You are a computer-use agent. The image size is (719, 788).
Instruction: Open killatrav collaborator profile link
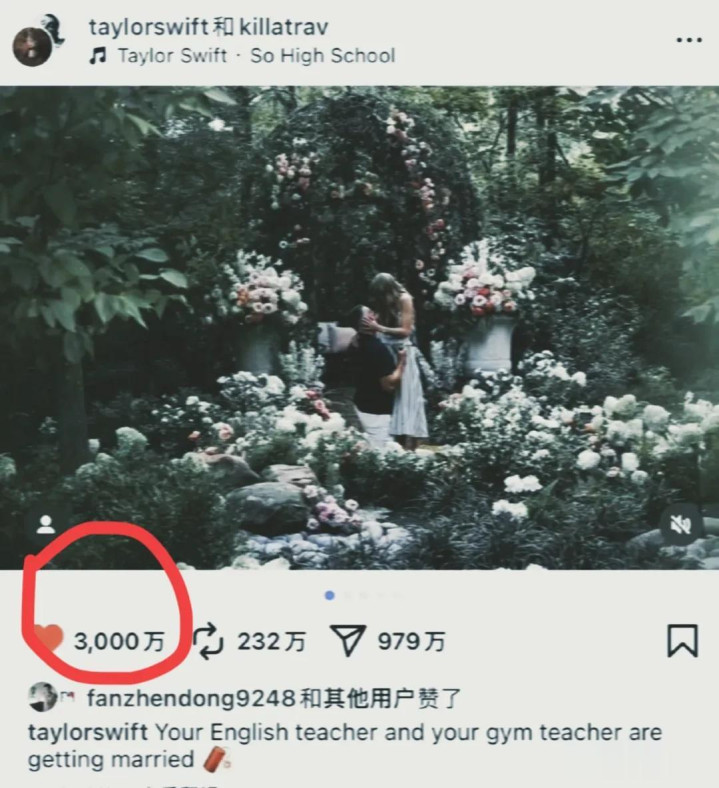pyautogui.click(x=284, y=27)
